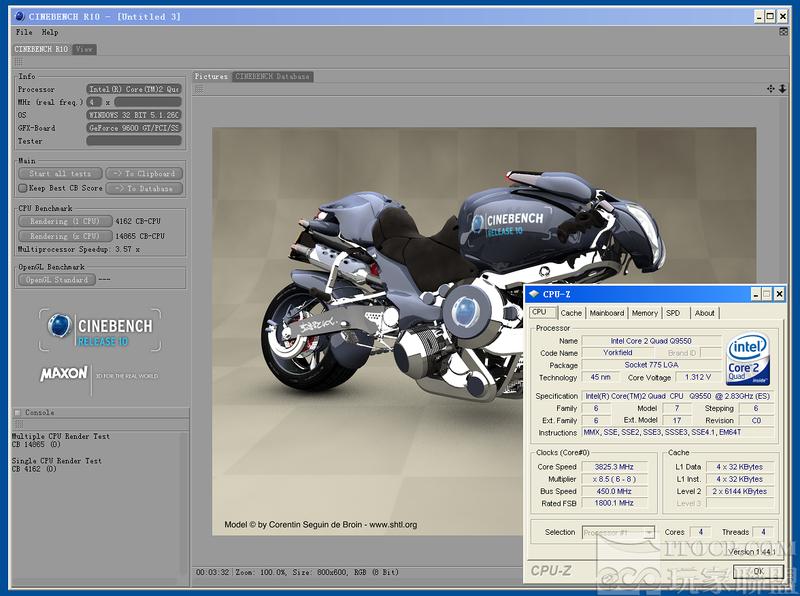Switch to CPU-Z Cache tab

(571, 313)
